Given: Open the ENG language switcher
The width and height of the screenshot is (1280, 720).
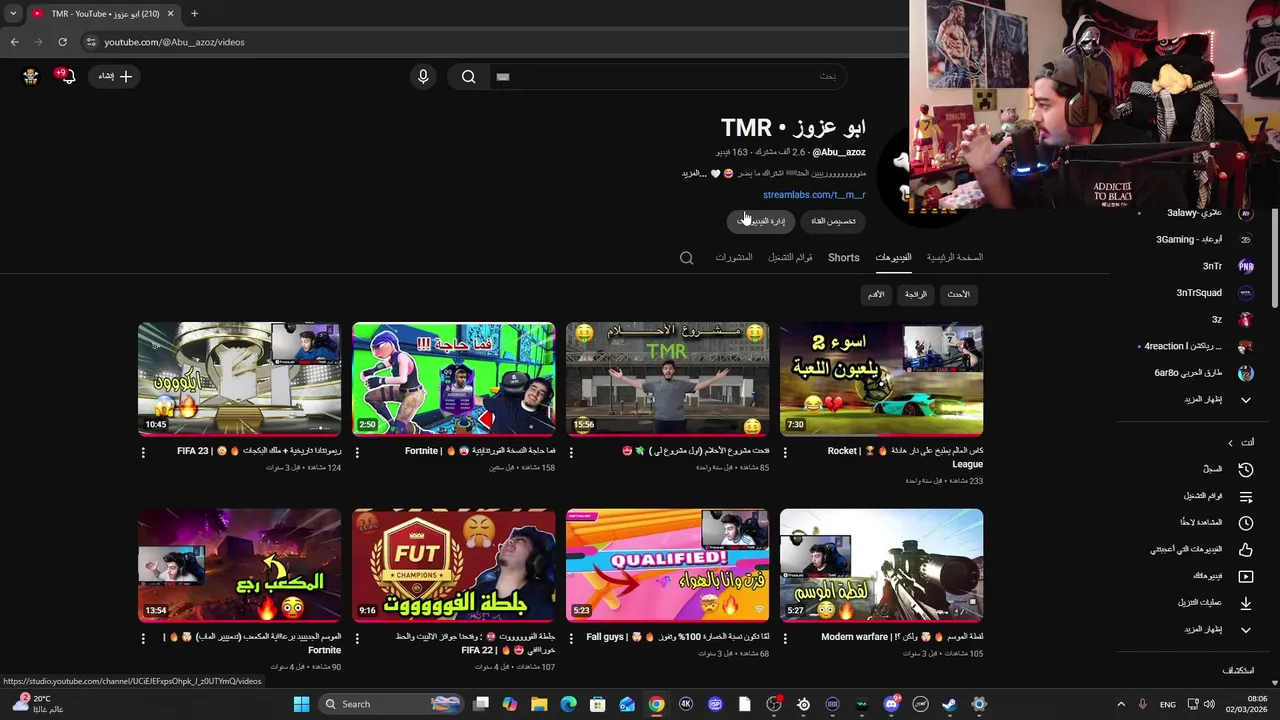Looking at the screenshot, I should click(1168, 704).
